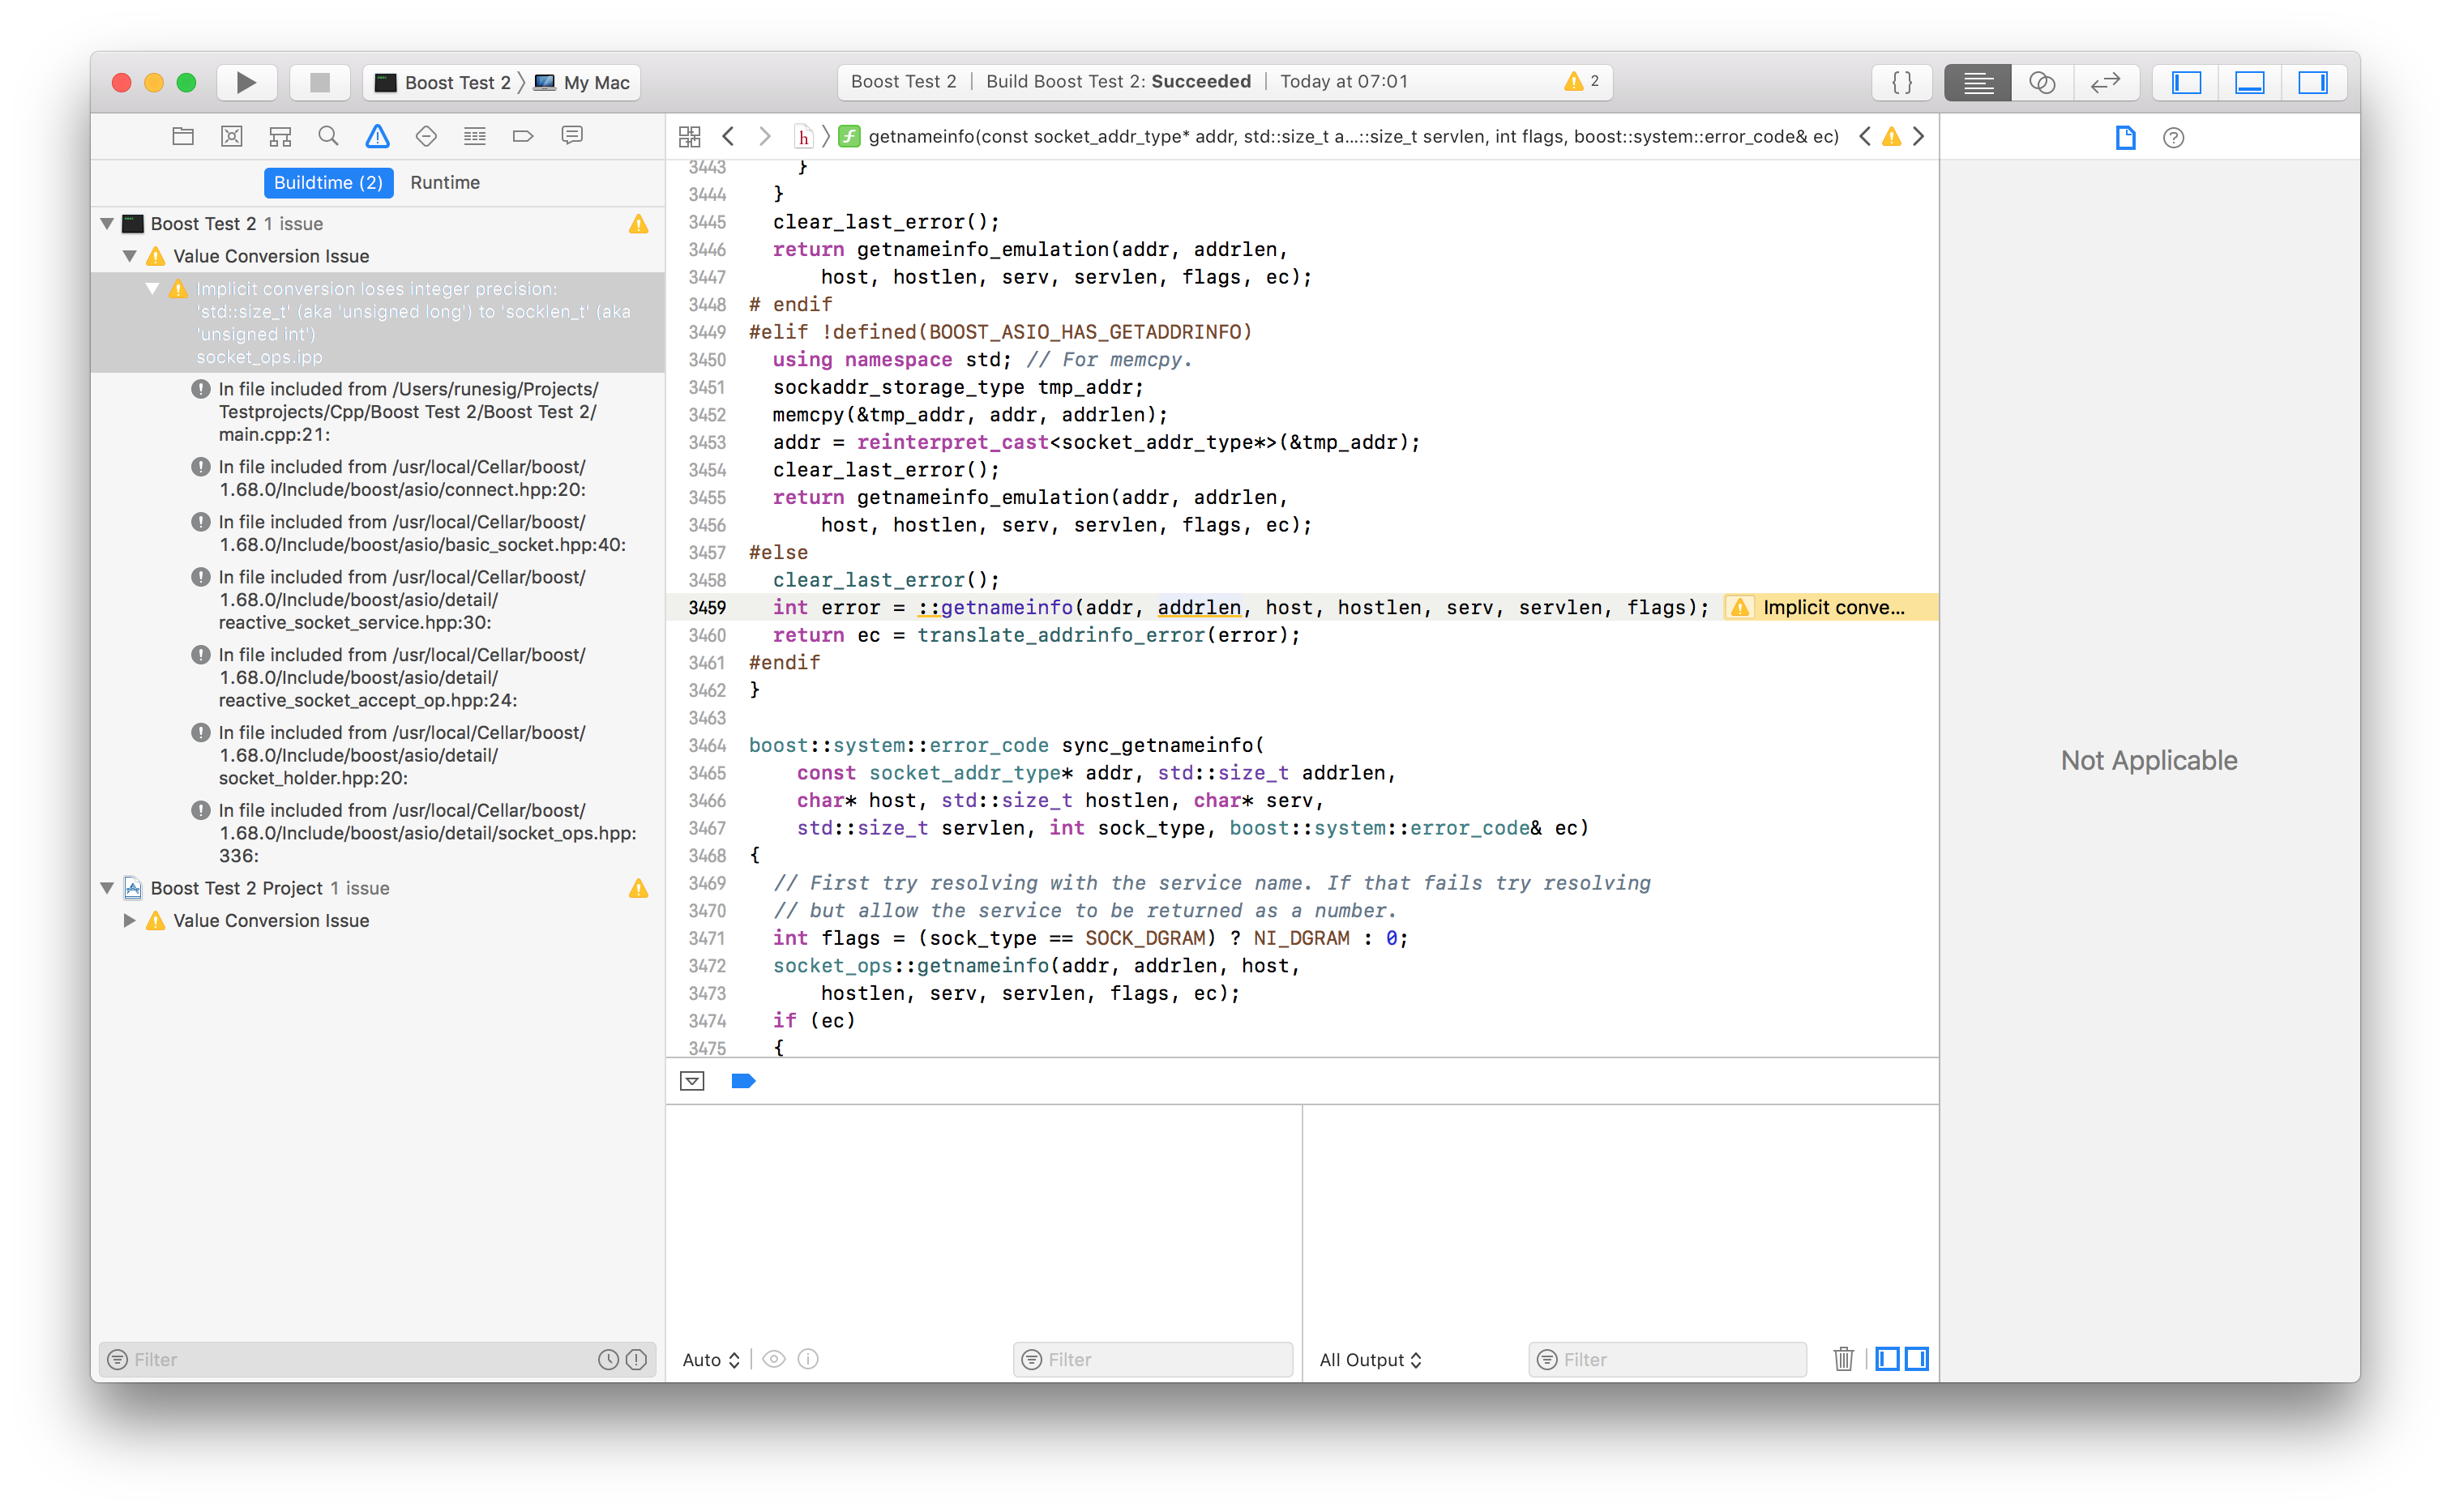
Task: Open the Breakpoint navigator icon
Action: coord(523,136)
